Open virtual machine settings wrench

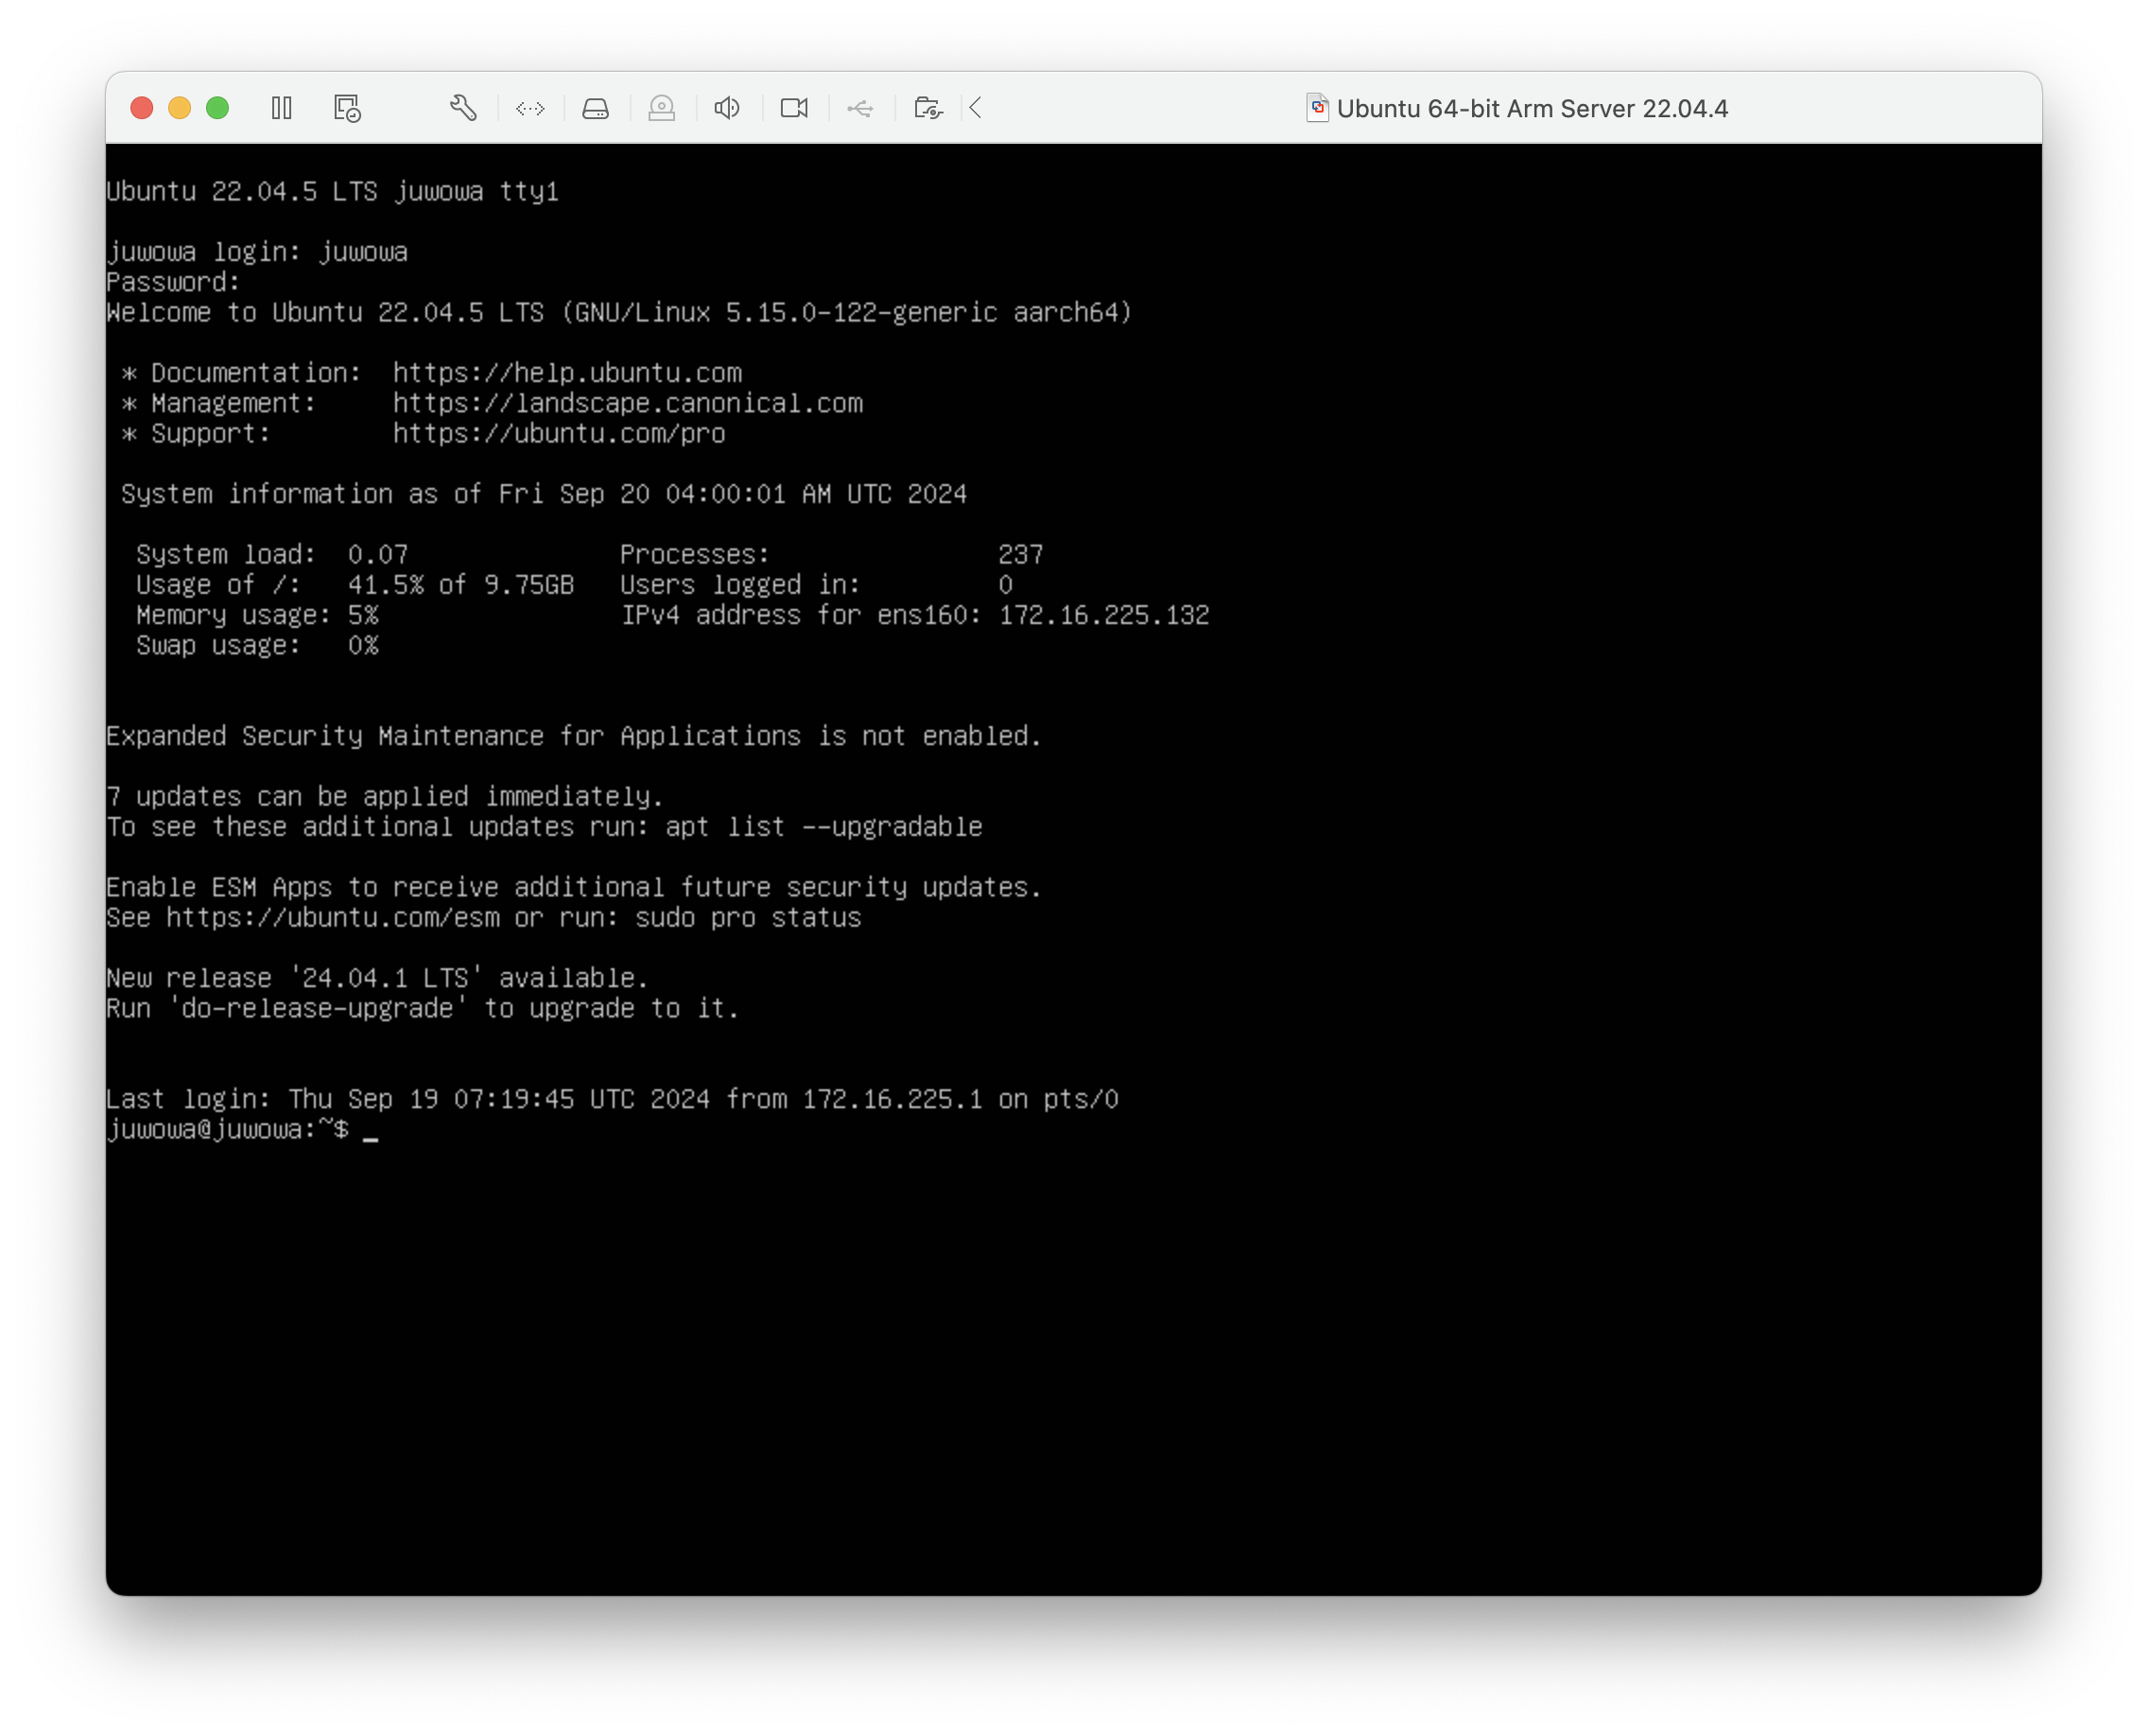463,108
